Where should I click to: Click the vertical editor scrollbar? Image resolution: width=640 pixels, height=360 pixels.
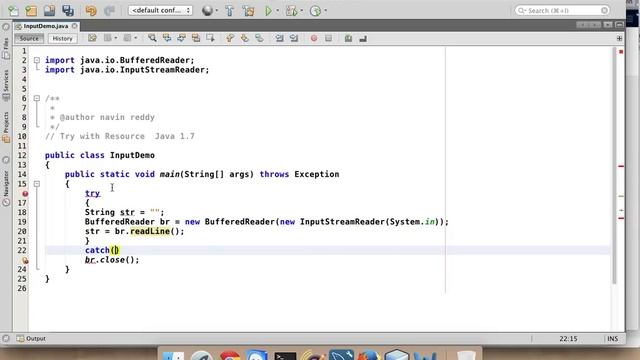click(x=614, y=165)
